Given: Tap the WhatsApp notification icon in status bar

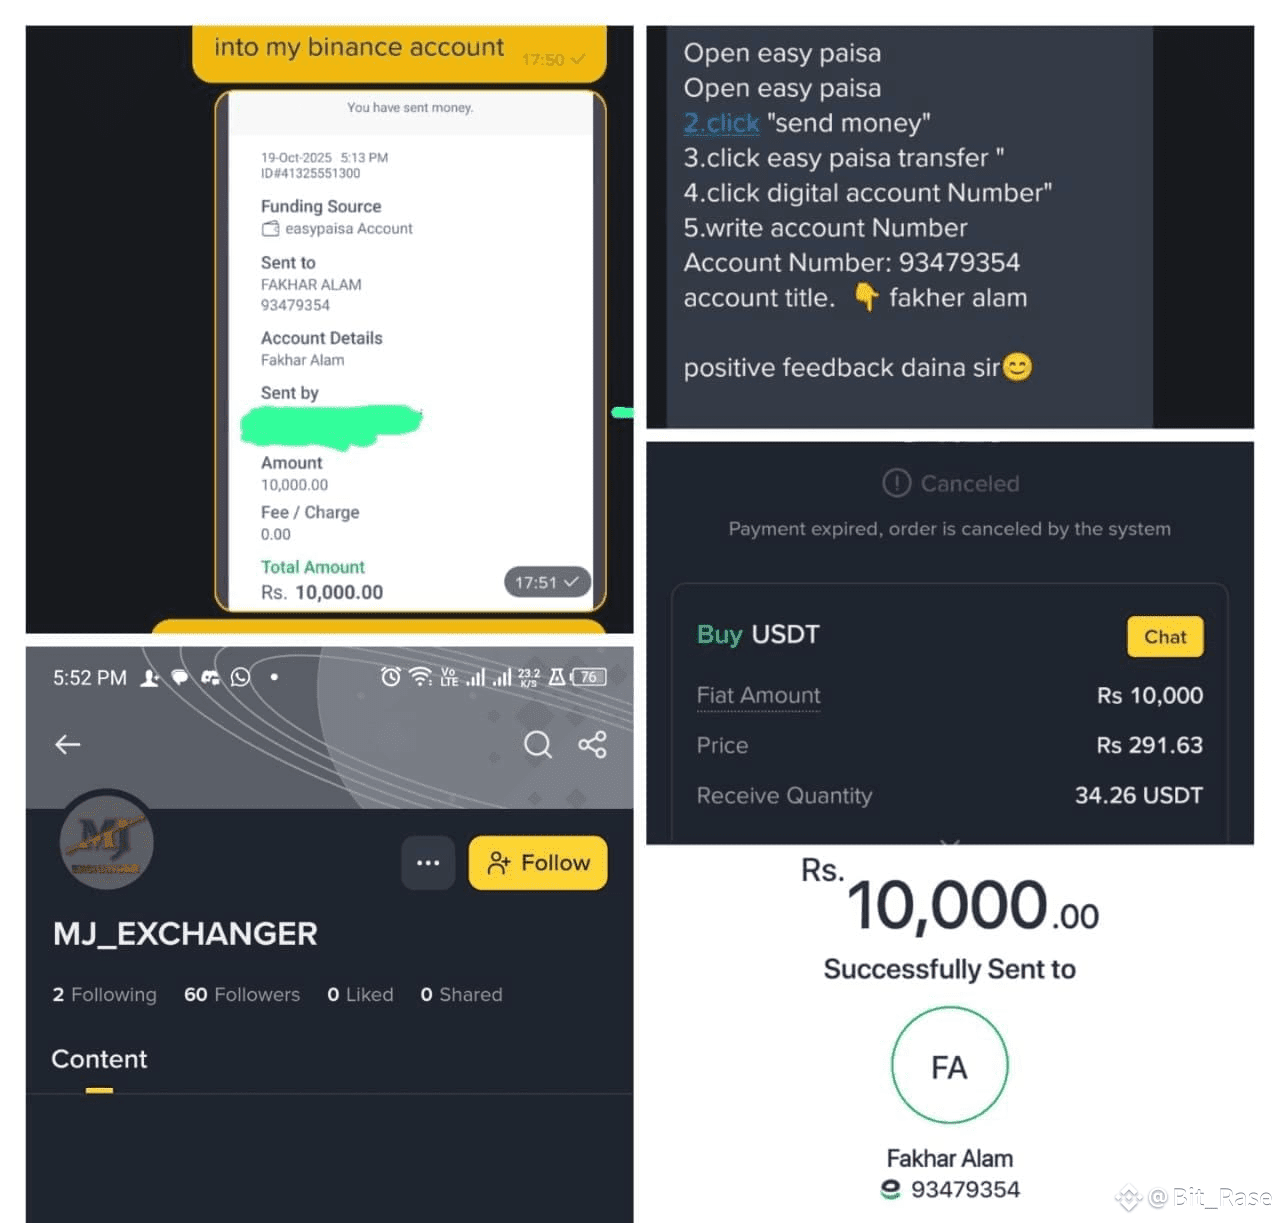Looking at the screenshot, I should click(240, 677).
